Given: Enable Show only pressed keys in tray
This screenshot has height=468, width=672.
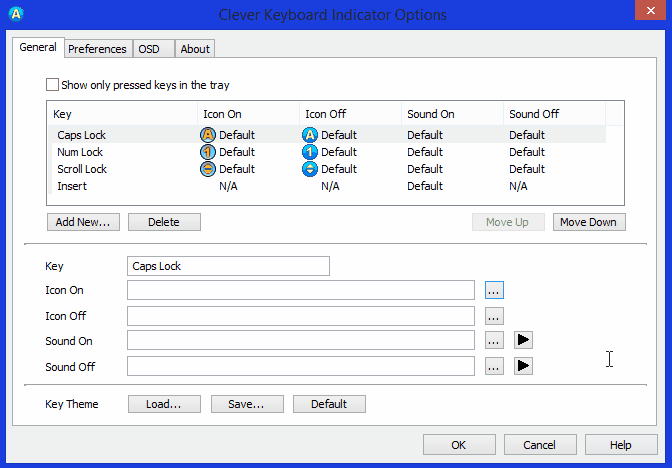Looking at the screenshot, I should coord(53,86).
